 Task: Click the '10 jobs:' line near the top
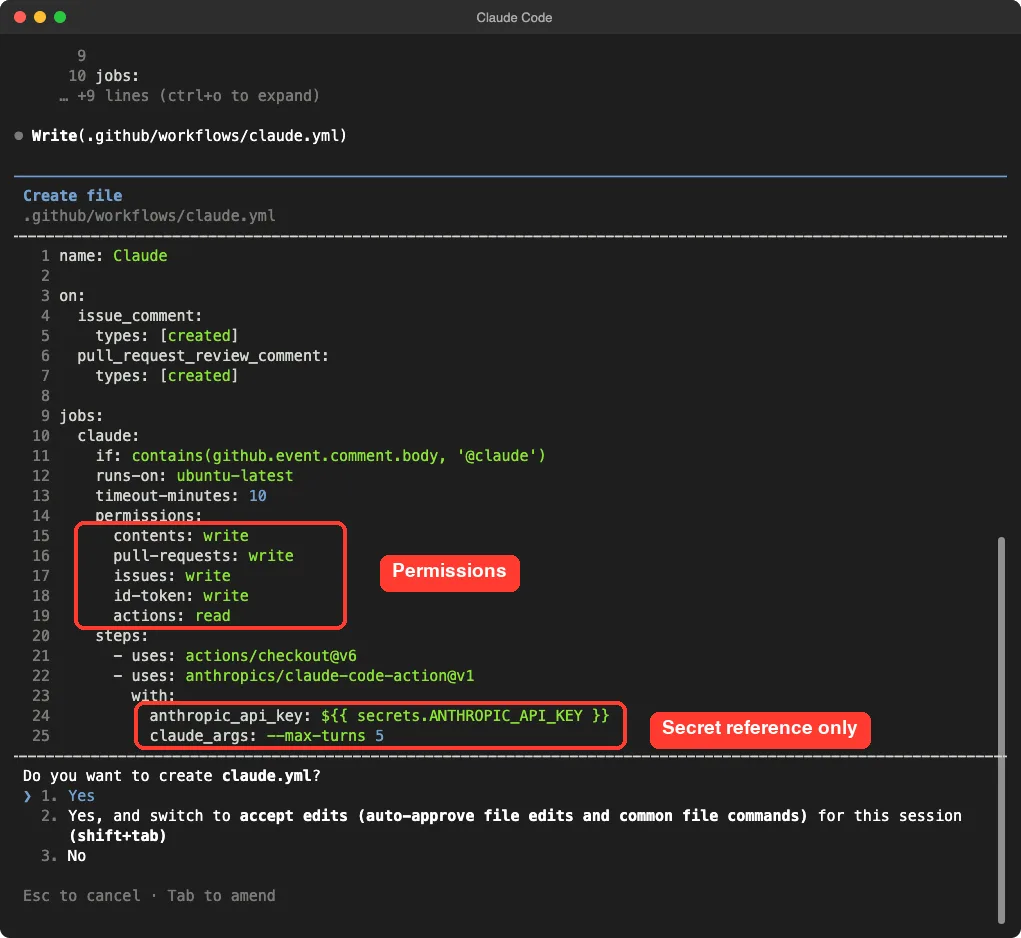(x=104, y=76)
